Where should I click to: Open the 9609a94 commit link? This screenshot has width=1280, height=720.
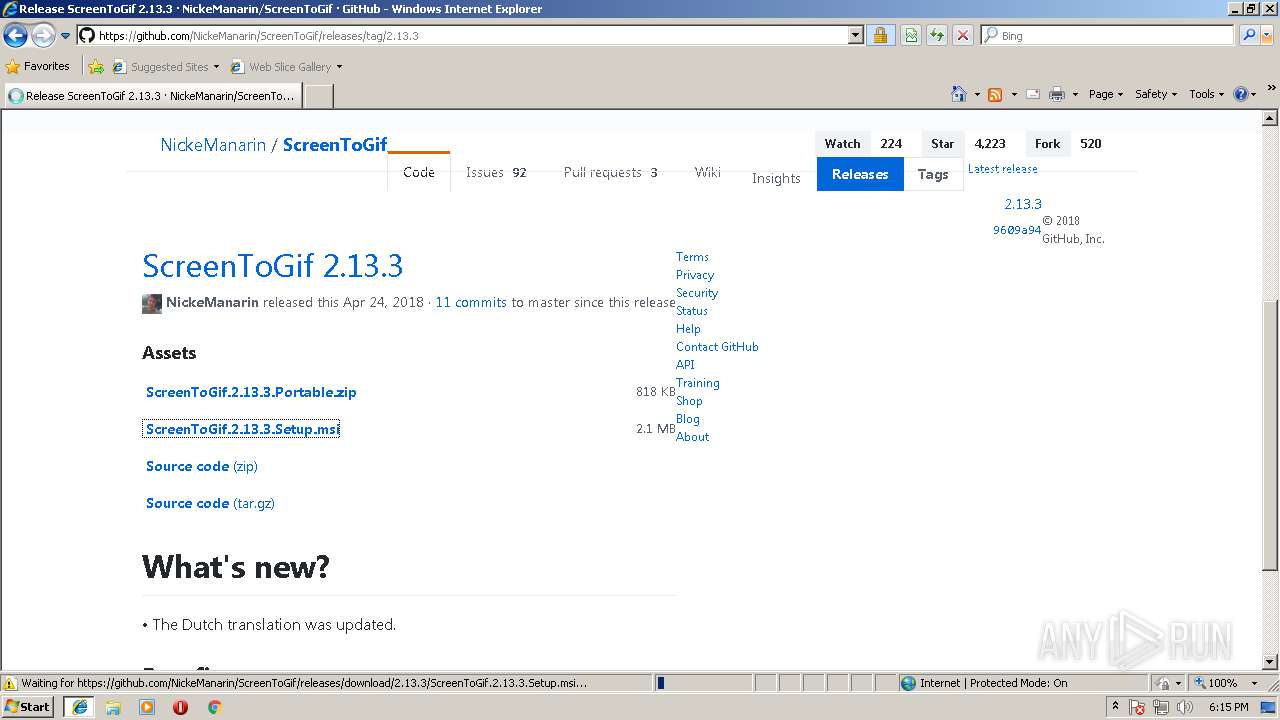click(1017, 230)
